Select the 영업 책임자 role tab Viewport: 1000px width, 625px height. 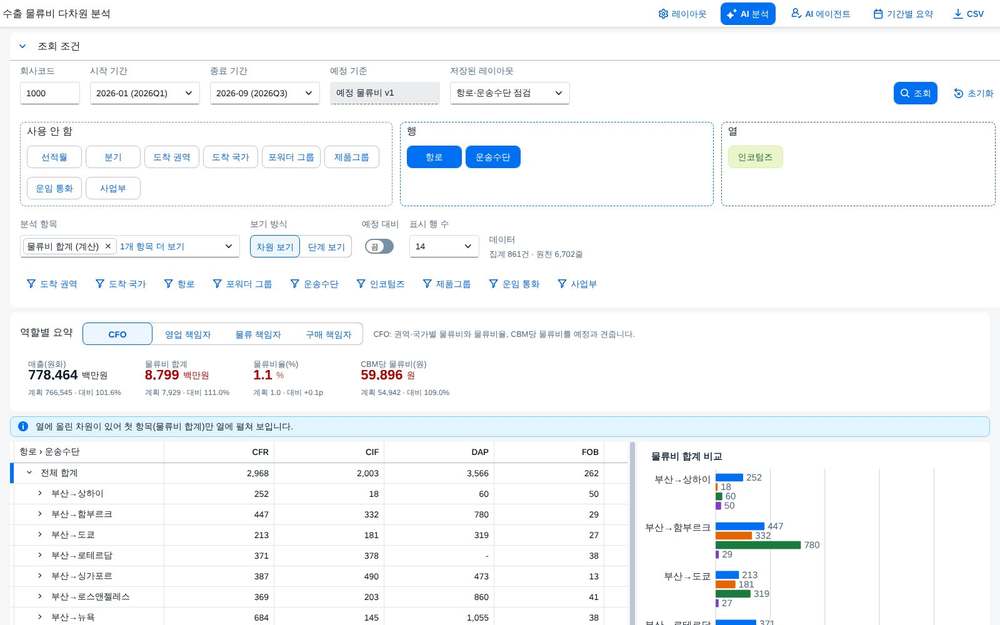(x=188, y=334)
